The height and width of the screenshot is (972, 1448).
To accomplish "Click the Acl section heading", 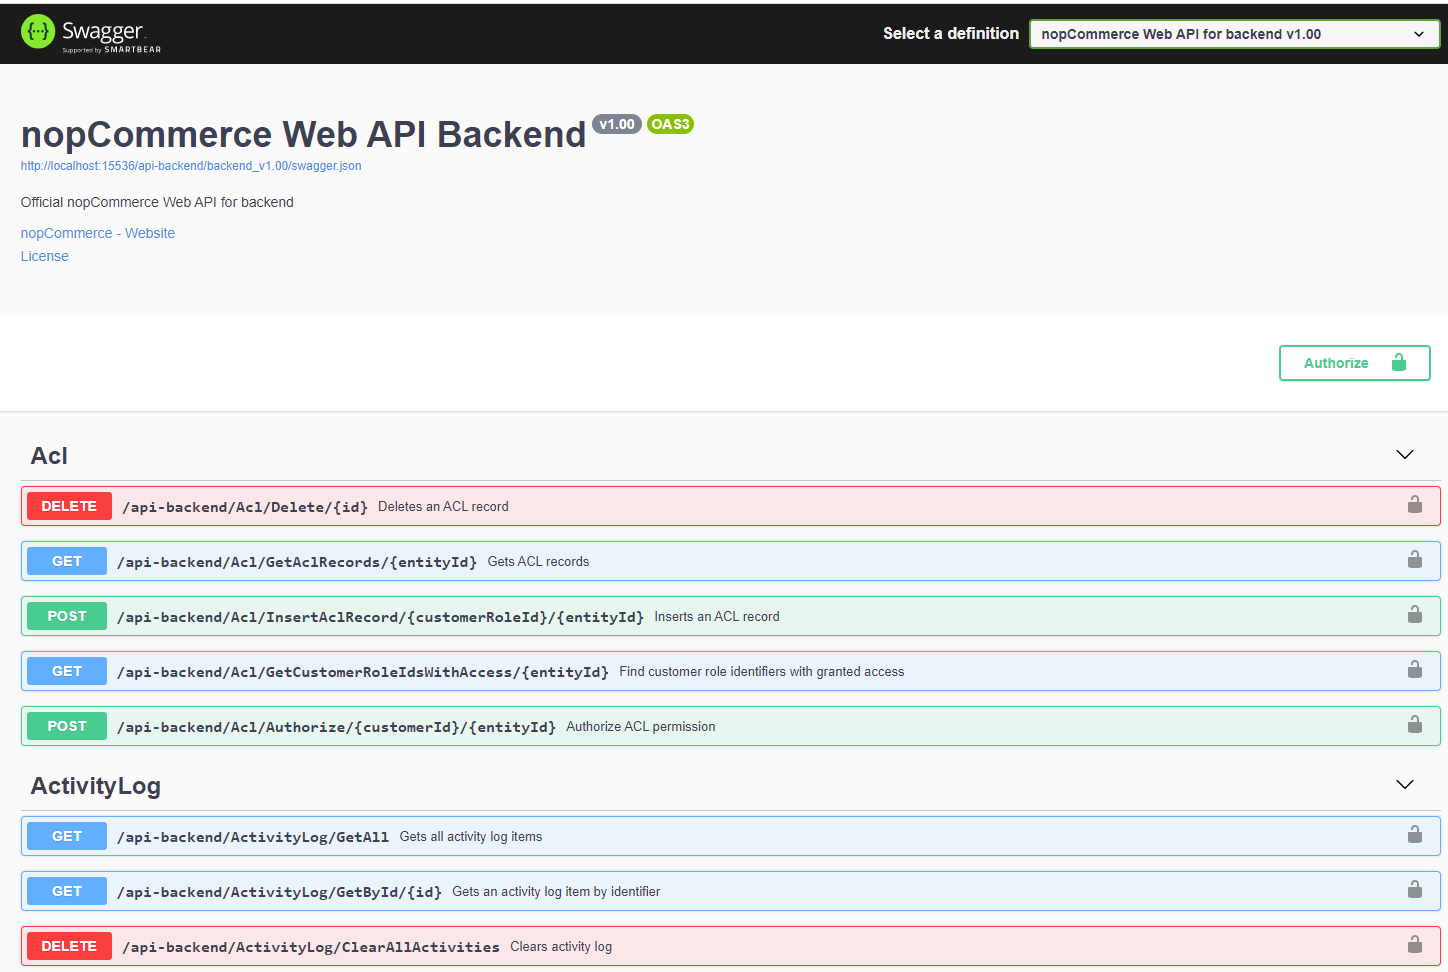I will click(x=49, y=456).
